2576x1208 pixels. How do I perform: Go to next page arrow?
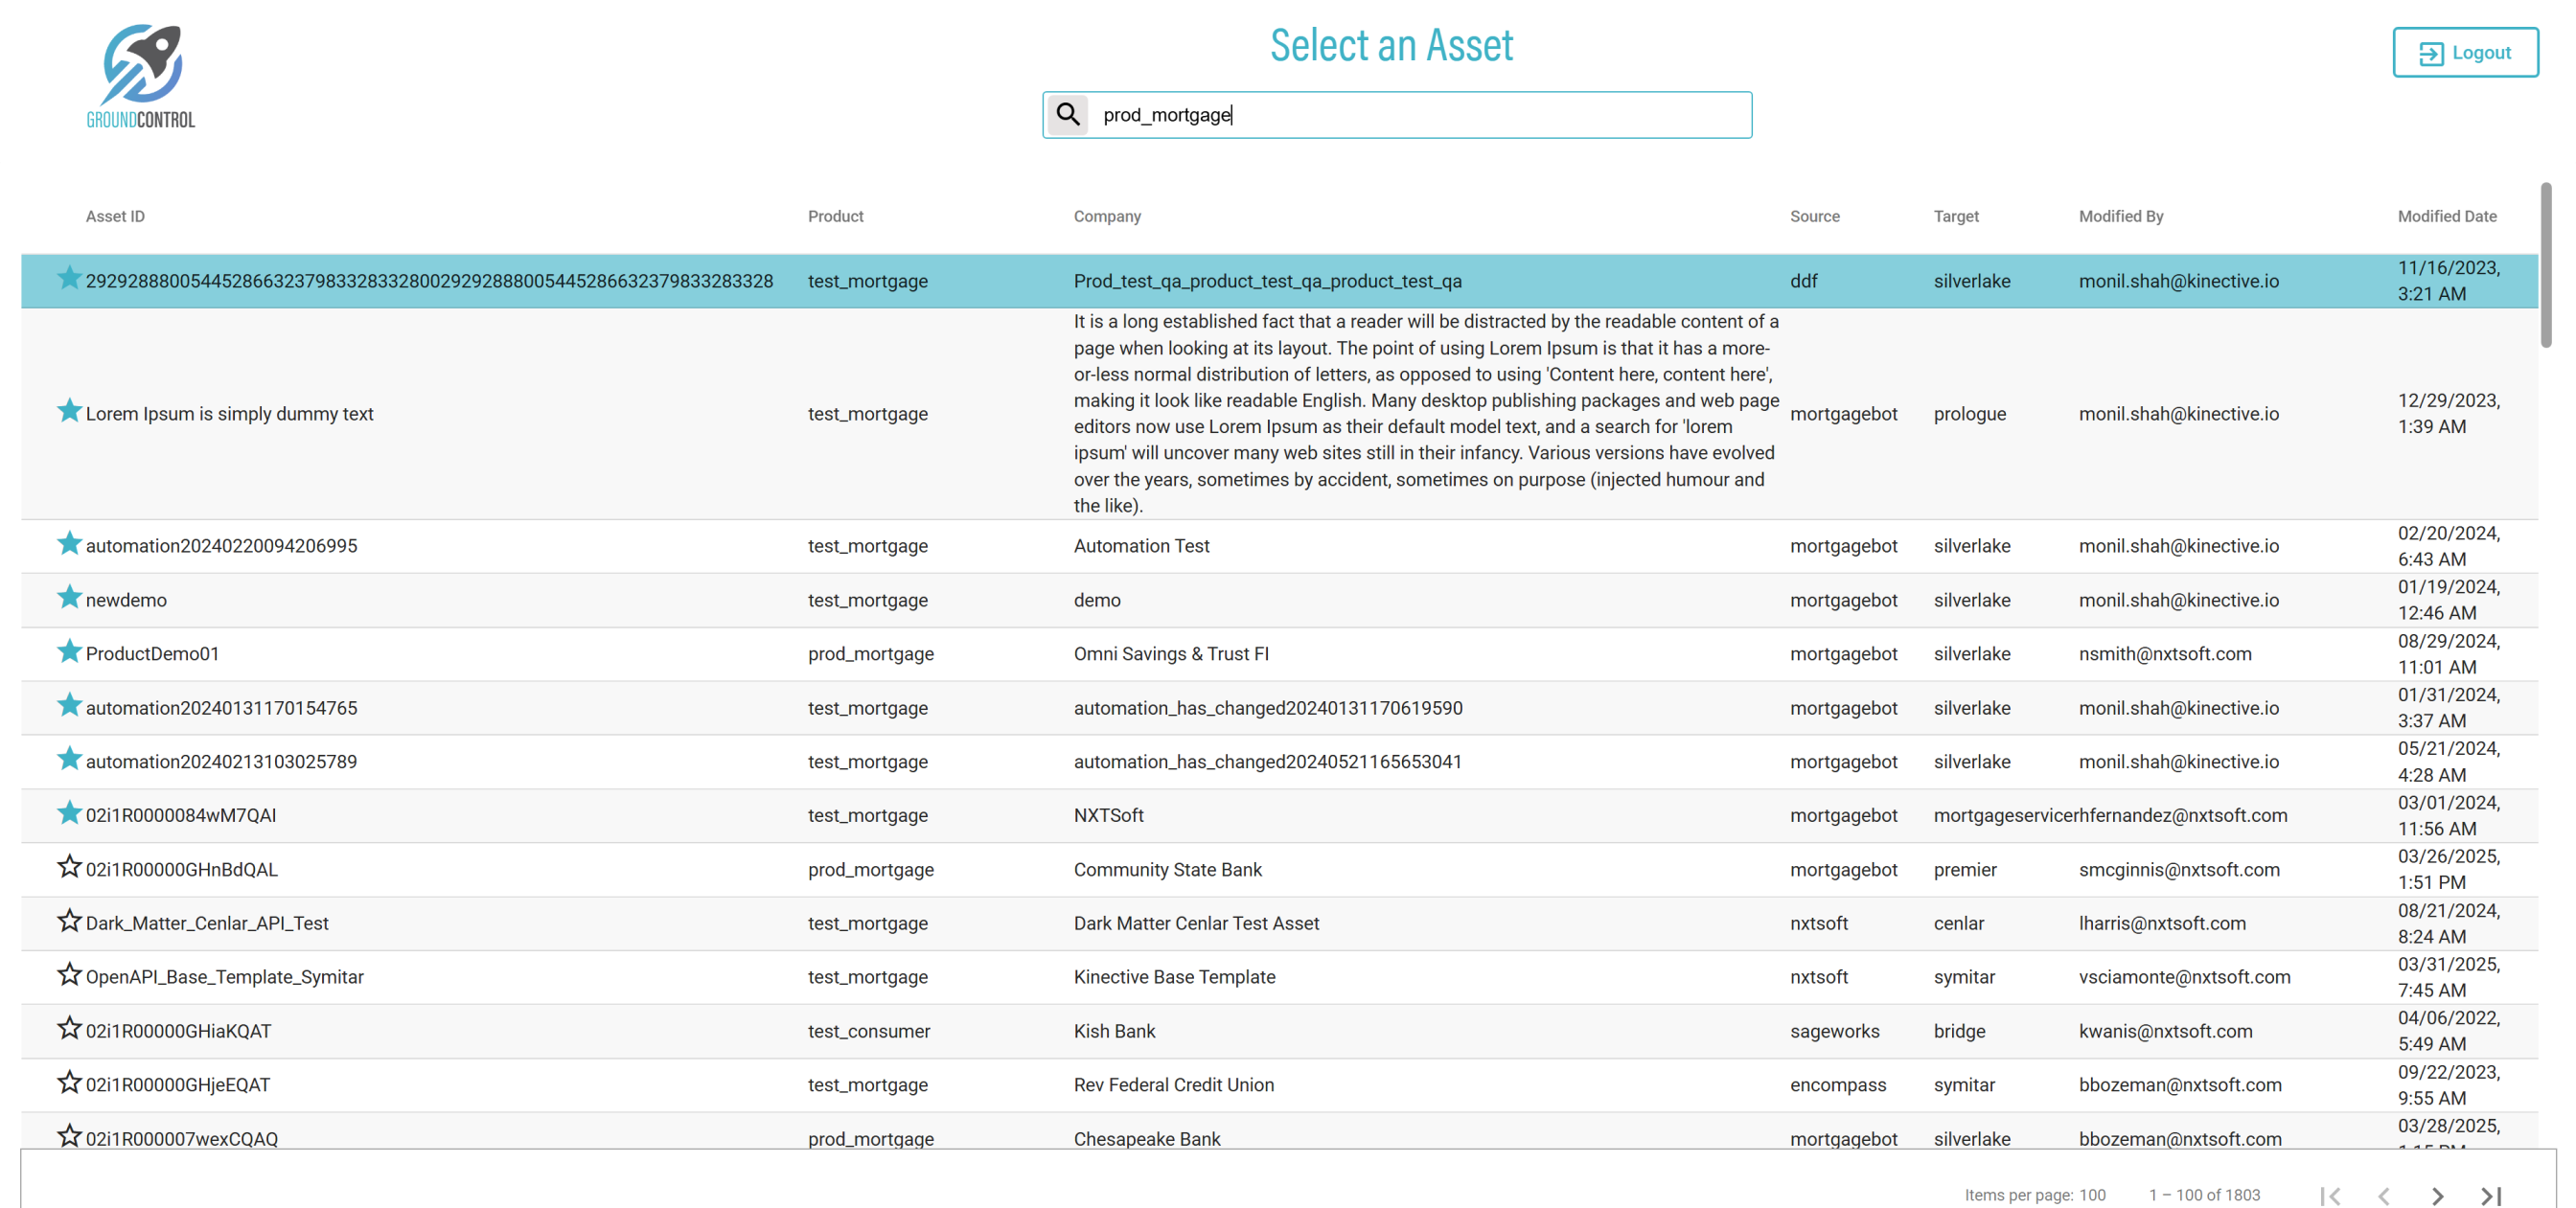(x=2436, y=1195)
